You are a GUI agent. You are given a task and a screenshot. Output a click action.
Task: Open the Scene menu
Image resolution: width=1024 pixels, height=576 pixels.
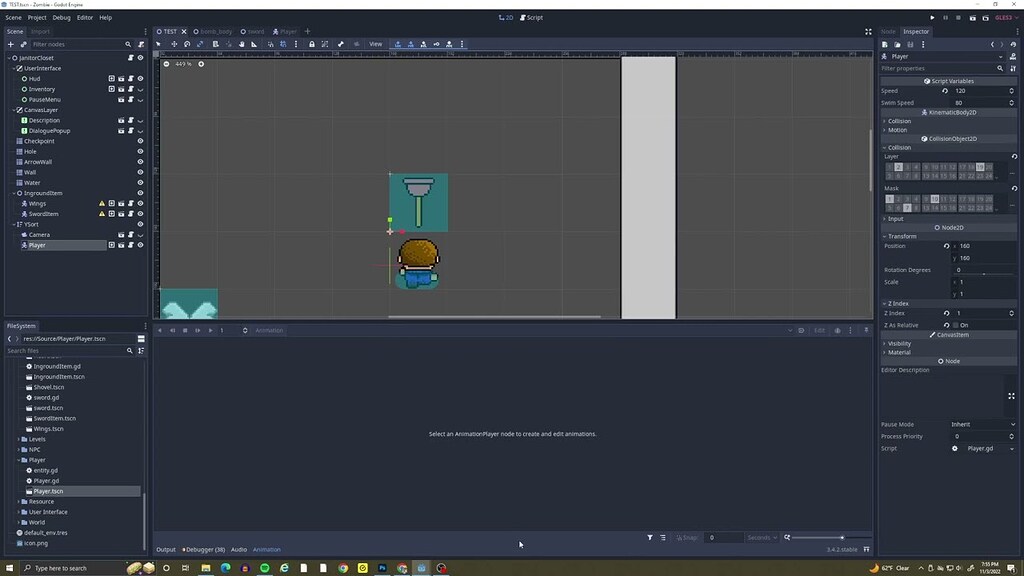pyautogui.click(x=12, y=17)
